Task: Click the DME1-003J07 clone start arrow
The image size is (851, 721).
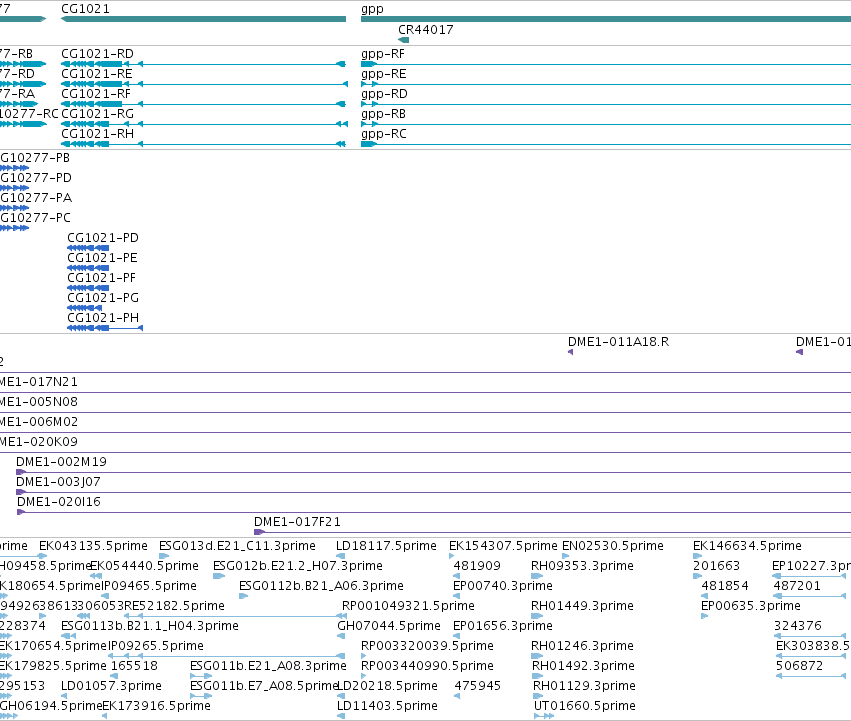Action: tap(21, 492)
